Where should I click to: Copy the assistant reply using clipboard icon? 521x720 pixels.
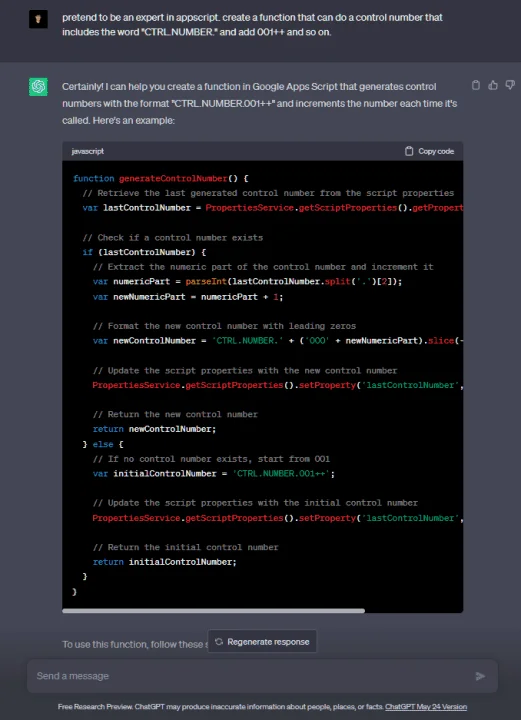click(476, 85)
